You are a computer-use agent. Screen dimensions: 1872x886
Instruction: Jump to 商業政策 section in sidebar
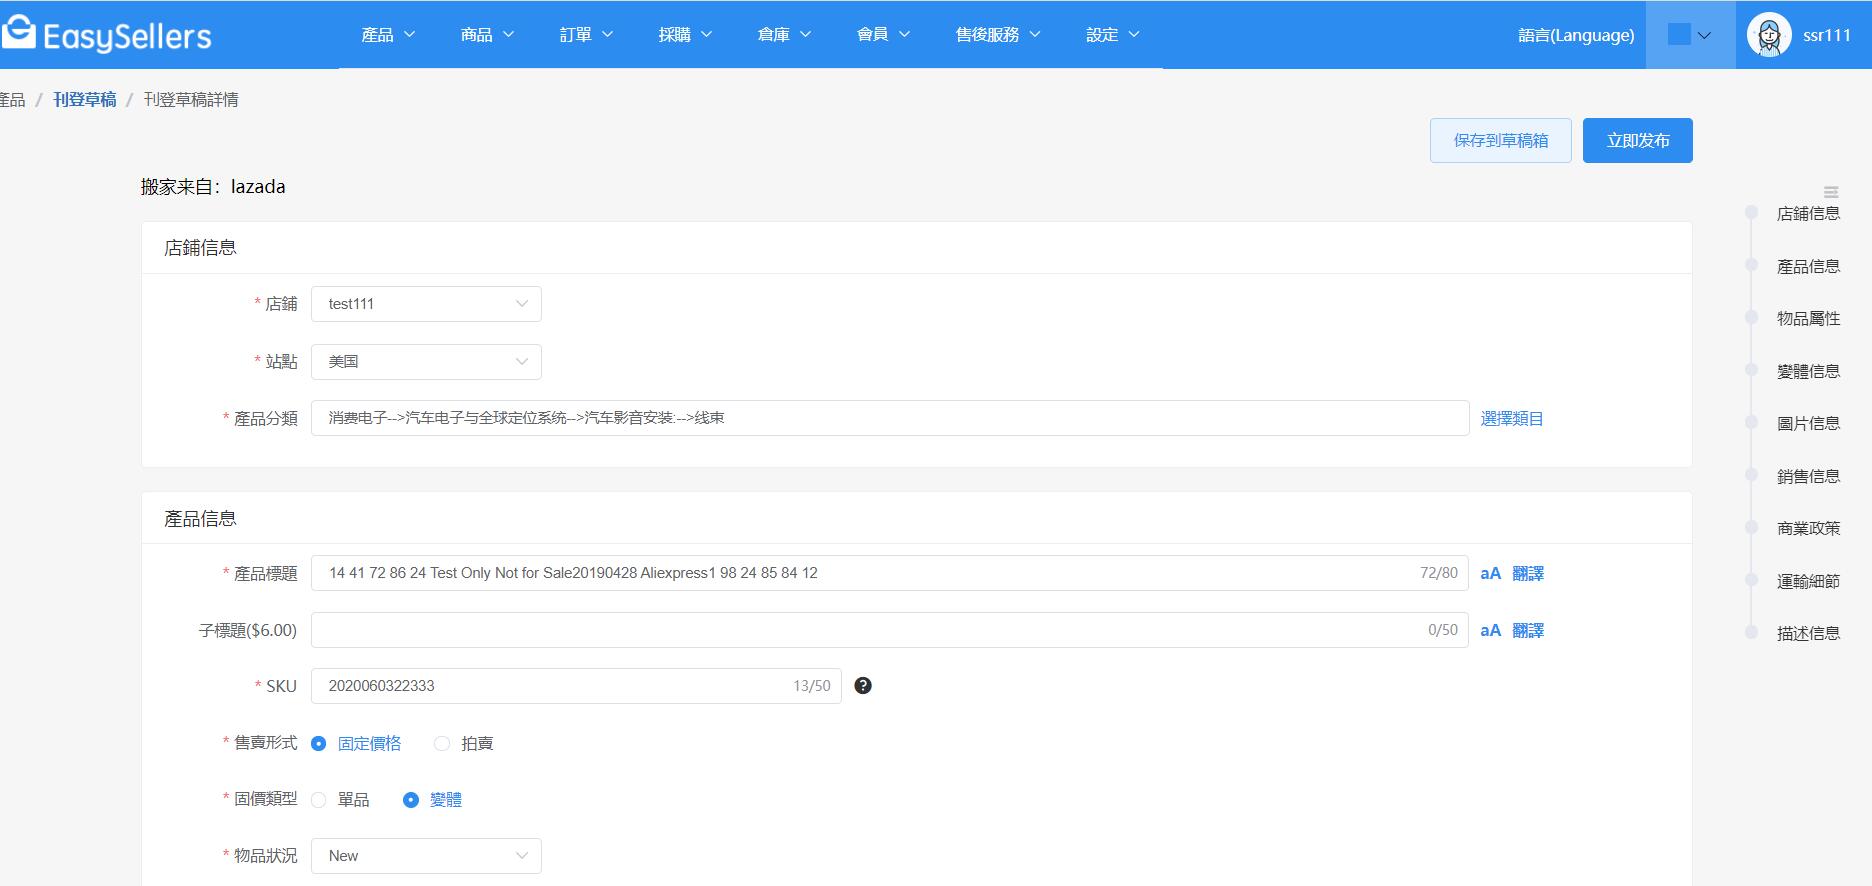(1808, 528)
